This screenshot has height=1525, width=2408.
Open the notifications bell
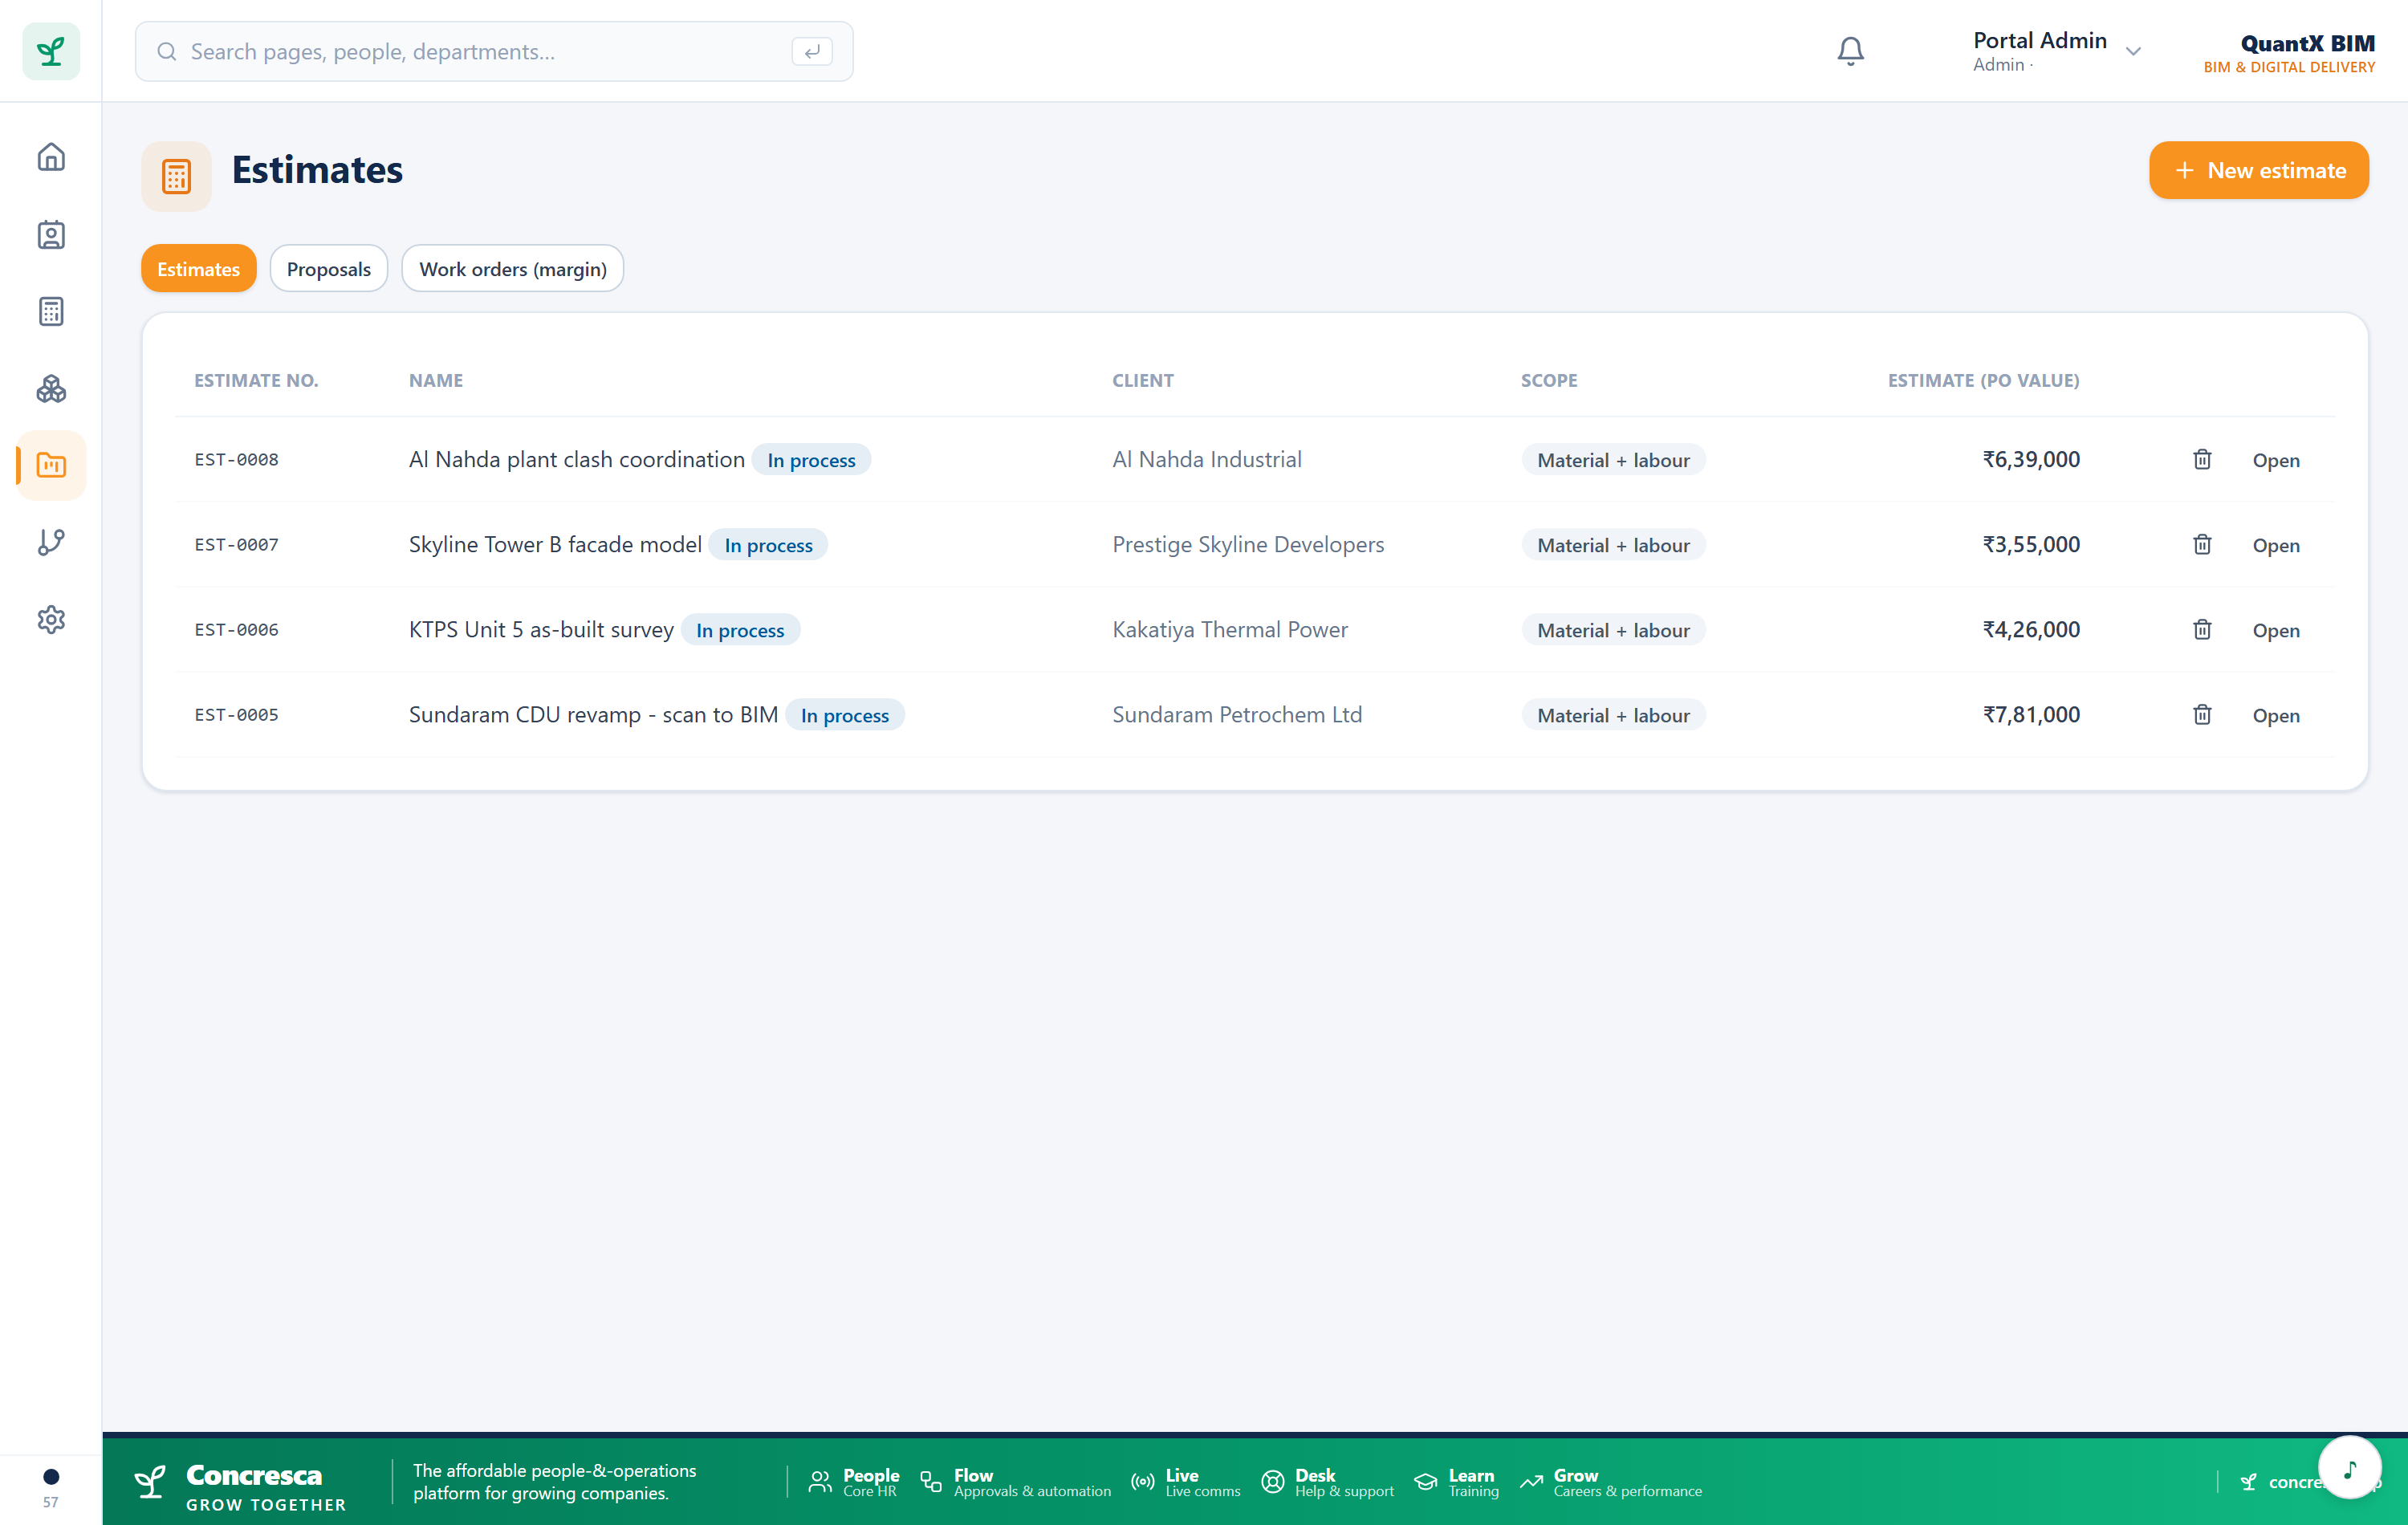[x=1850, y=51]
